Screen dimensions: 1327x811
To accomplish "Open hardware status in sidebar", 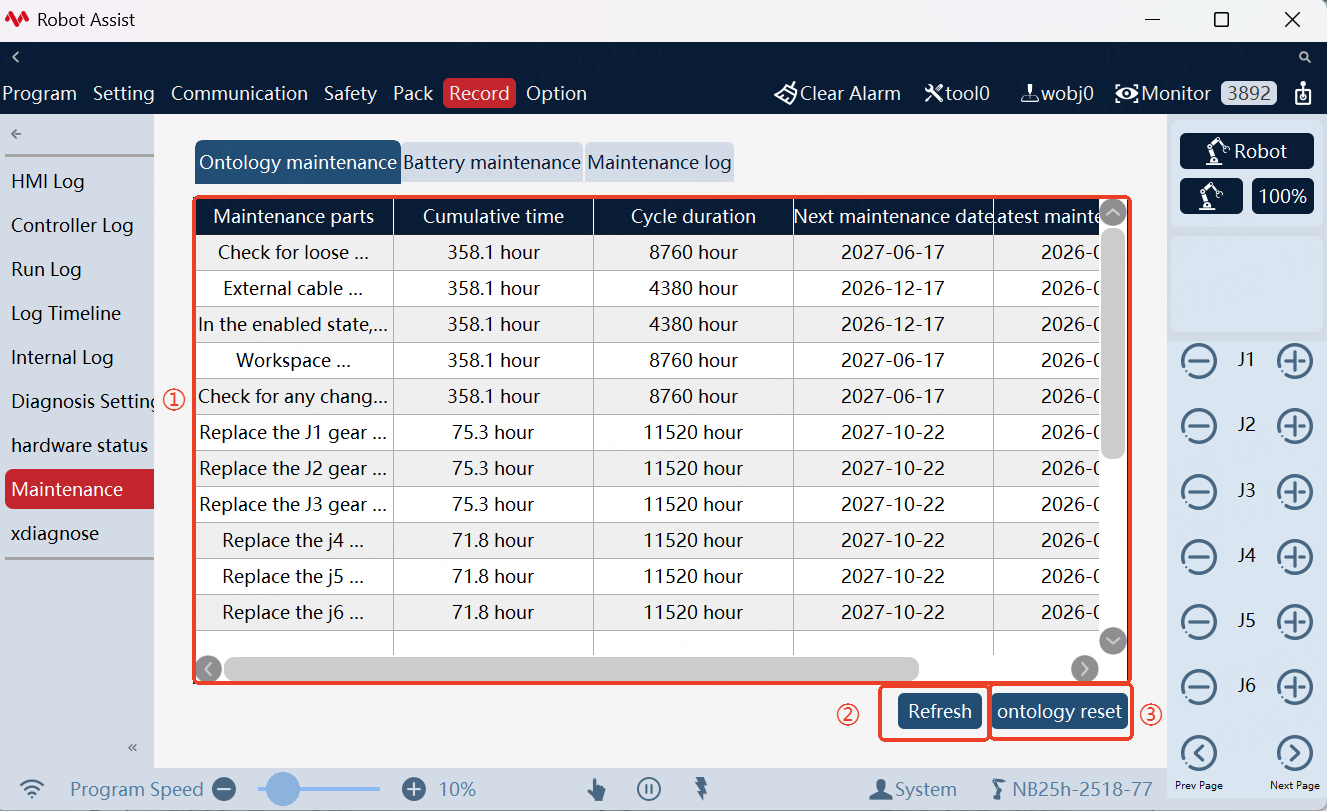I will click(79, 445).
